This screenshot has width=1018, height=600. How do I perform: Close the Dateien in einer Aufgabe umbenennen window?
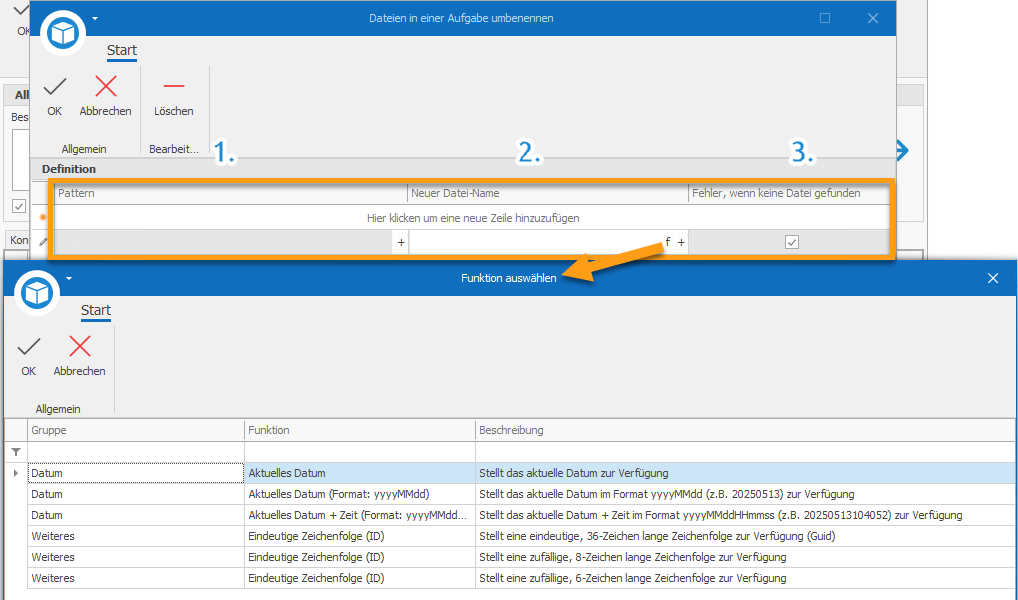(x=873, y=18)
